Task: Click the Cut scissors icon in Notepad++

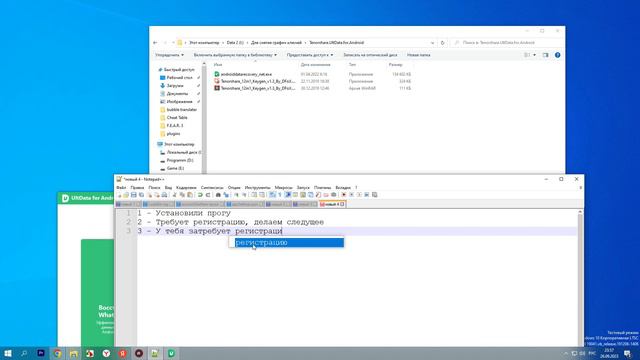Action: [x=174, y=195]
